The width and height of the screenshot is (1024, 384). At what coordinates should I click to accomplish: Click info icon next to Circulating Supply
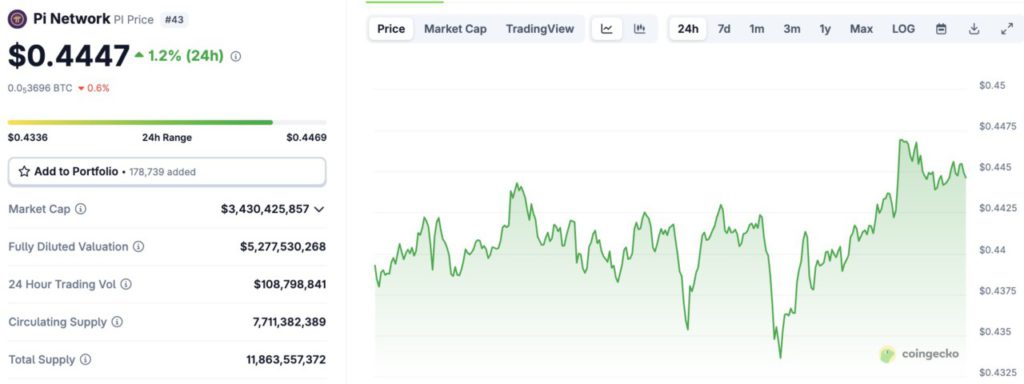(x=117, y=322)
